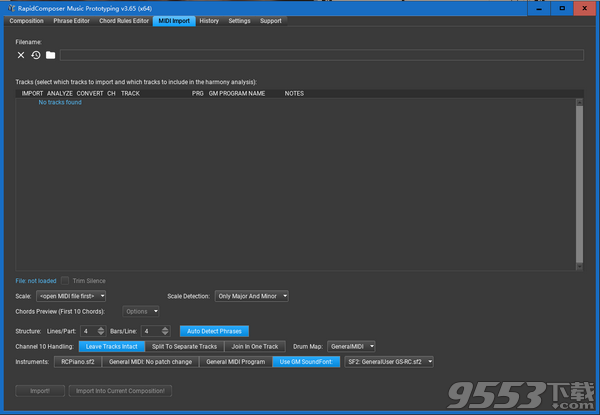Screen dimensions: 600x415
Task: Clear the filename with the X icon
Action: pos(21,55)
